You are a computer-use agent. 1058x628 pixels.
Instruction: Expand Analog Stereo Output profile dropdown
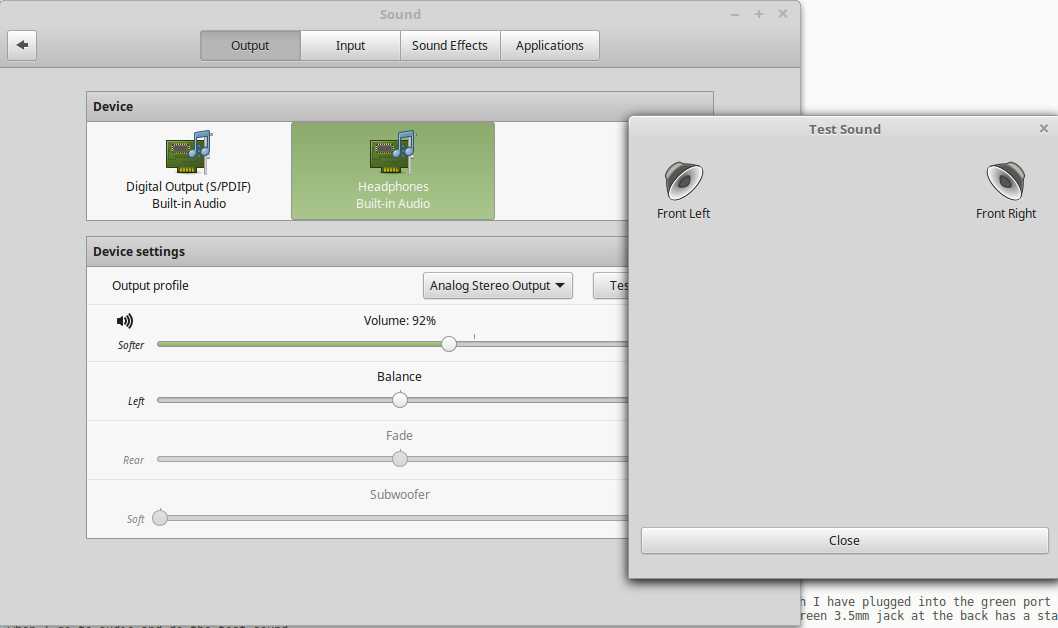coord(498,285)
